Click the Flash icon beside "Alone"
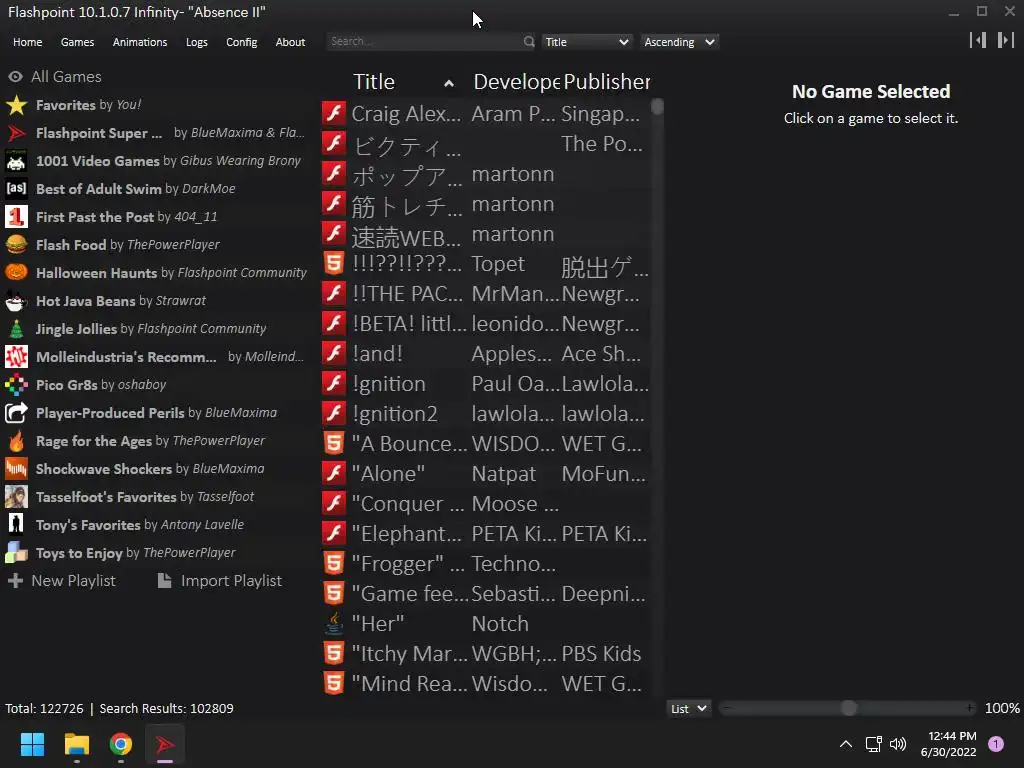Viewport: 1024px width, 768px height. [x=334, y=473]
